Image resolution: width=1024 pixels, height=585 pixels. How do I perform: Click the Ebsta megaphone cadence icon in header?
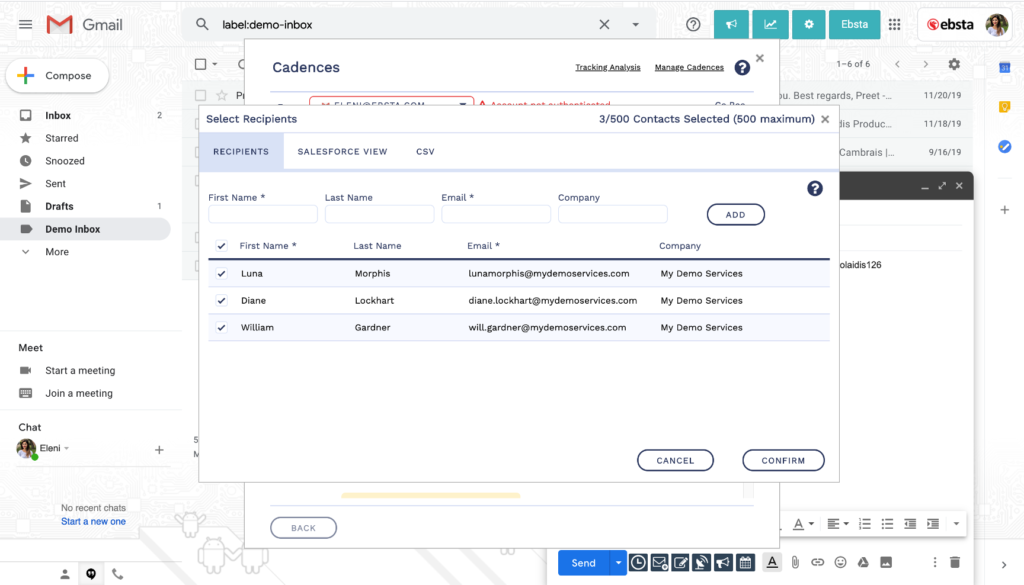(x=731, y=25)
